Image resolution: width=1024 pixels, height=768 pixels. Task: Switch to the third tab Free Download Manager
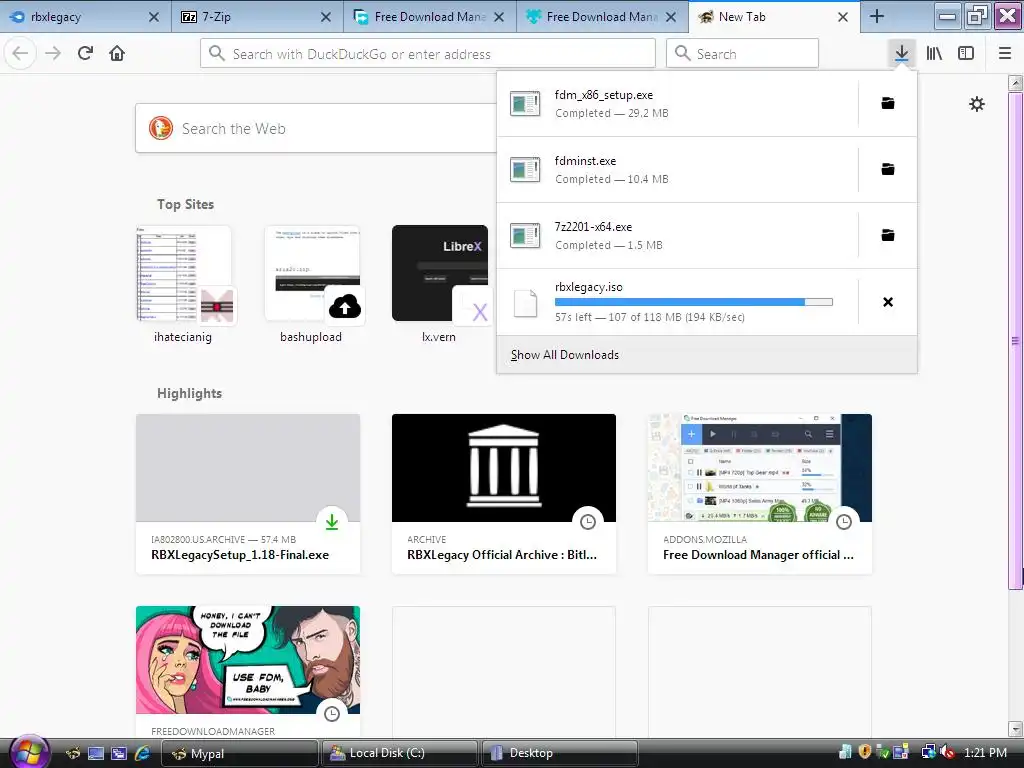tap(430, 16)
